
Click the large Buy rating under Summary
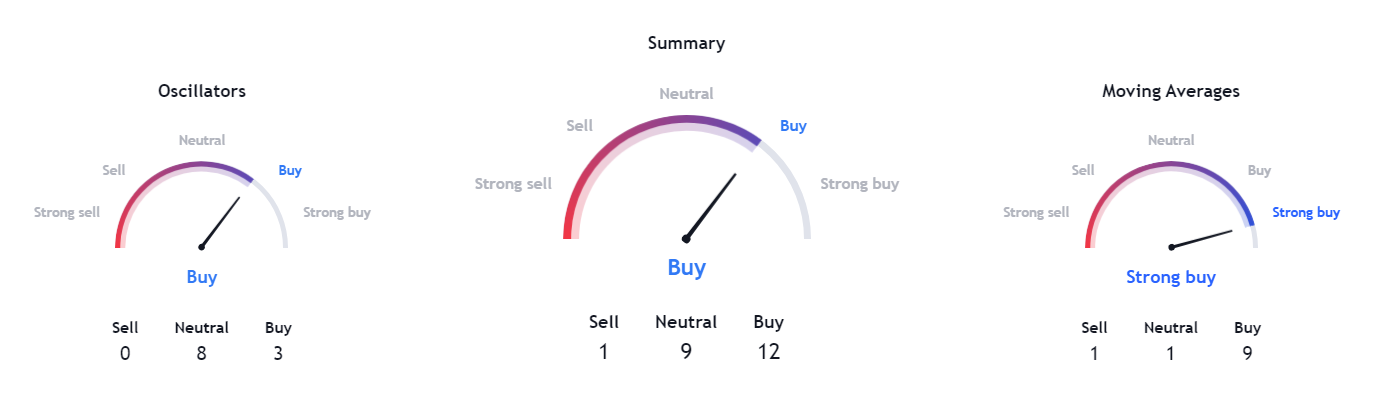(x=686, y=268)
